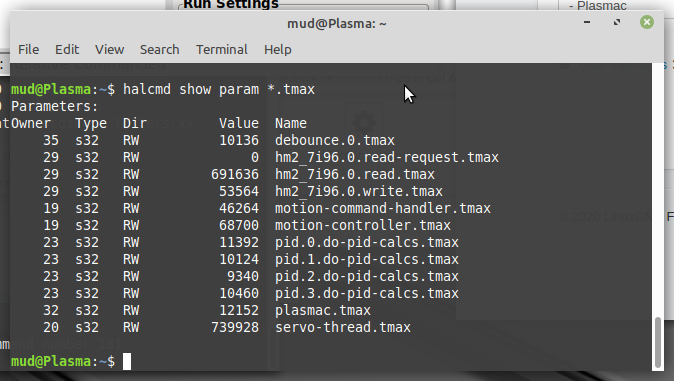Click the 'Value' column header

[x=239, y=124]
